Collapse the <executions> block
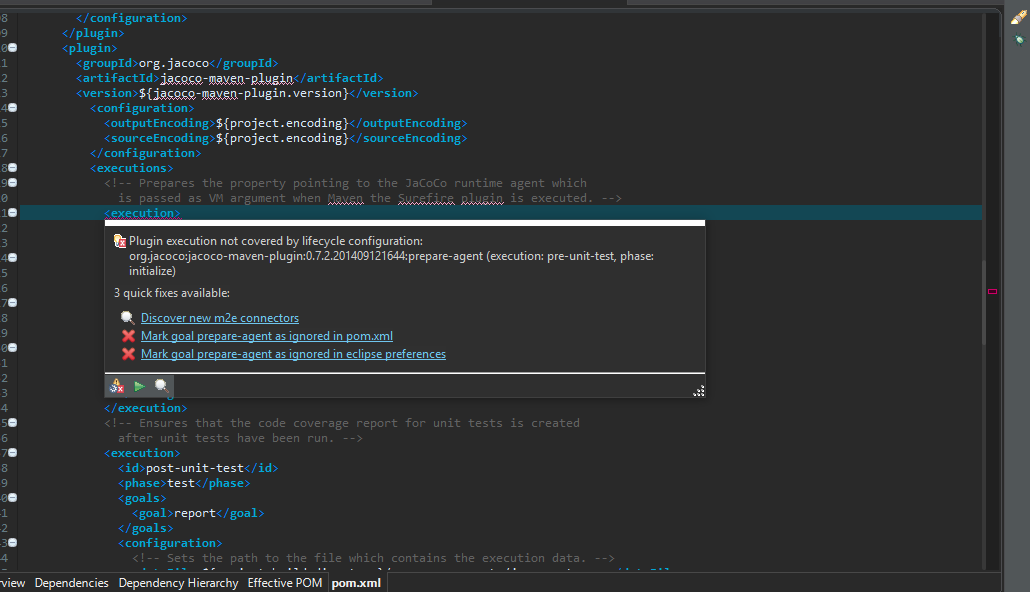 [12, 168]
